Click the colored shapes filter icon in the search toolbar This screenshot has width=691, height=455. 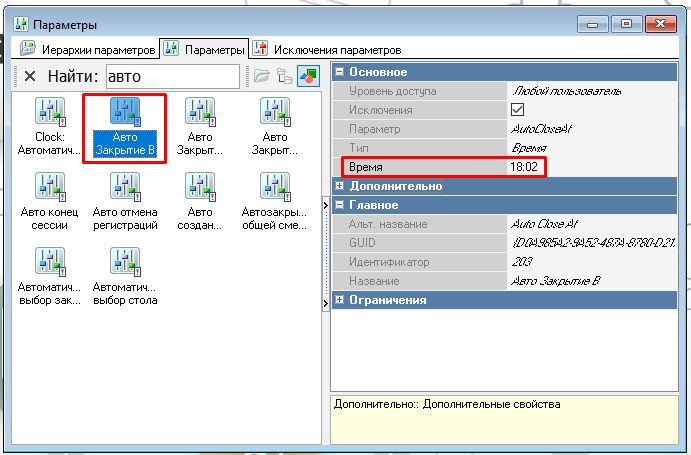(x=308, y=76)
